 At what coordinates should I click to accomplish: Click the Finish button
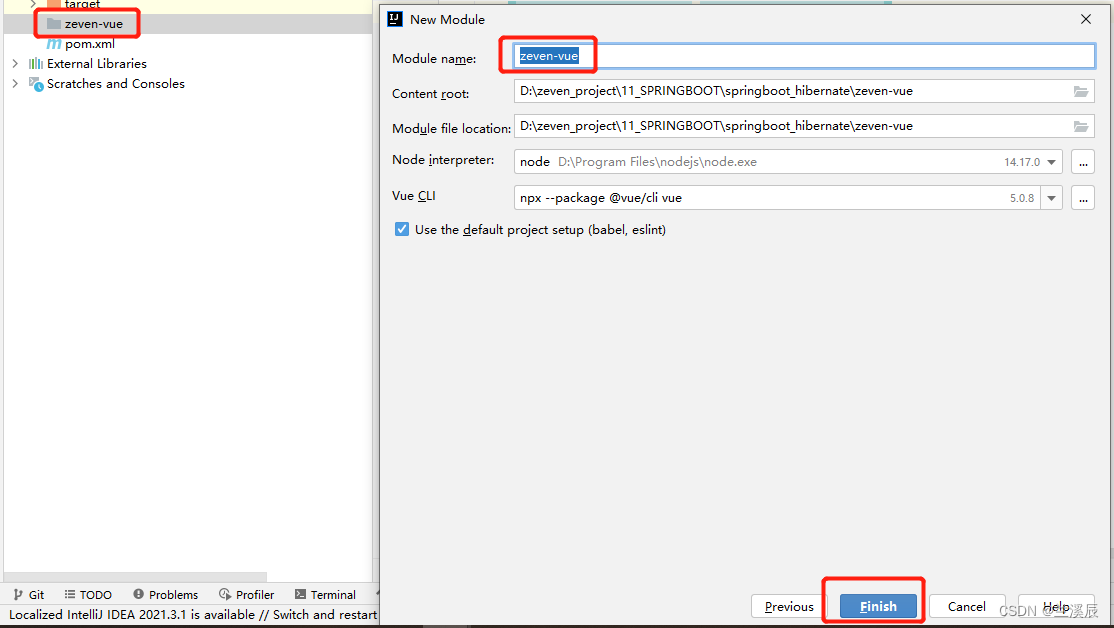click(878, 607)
